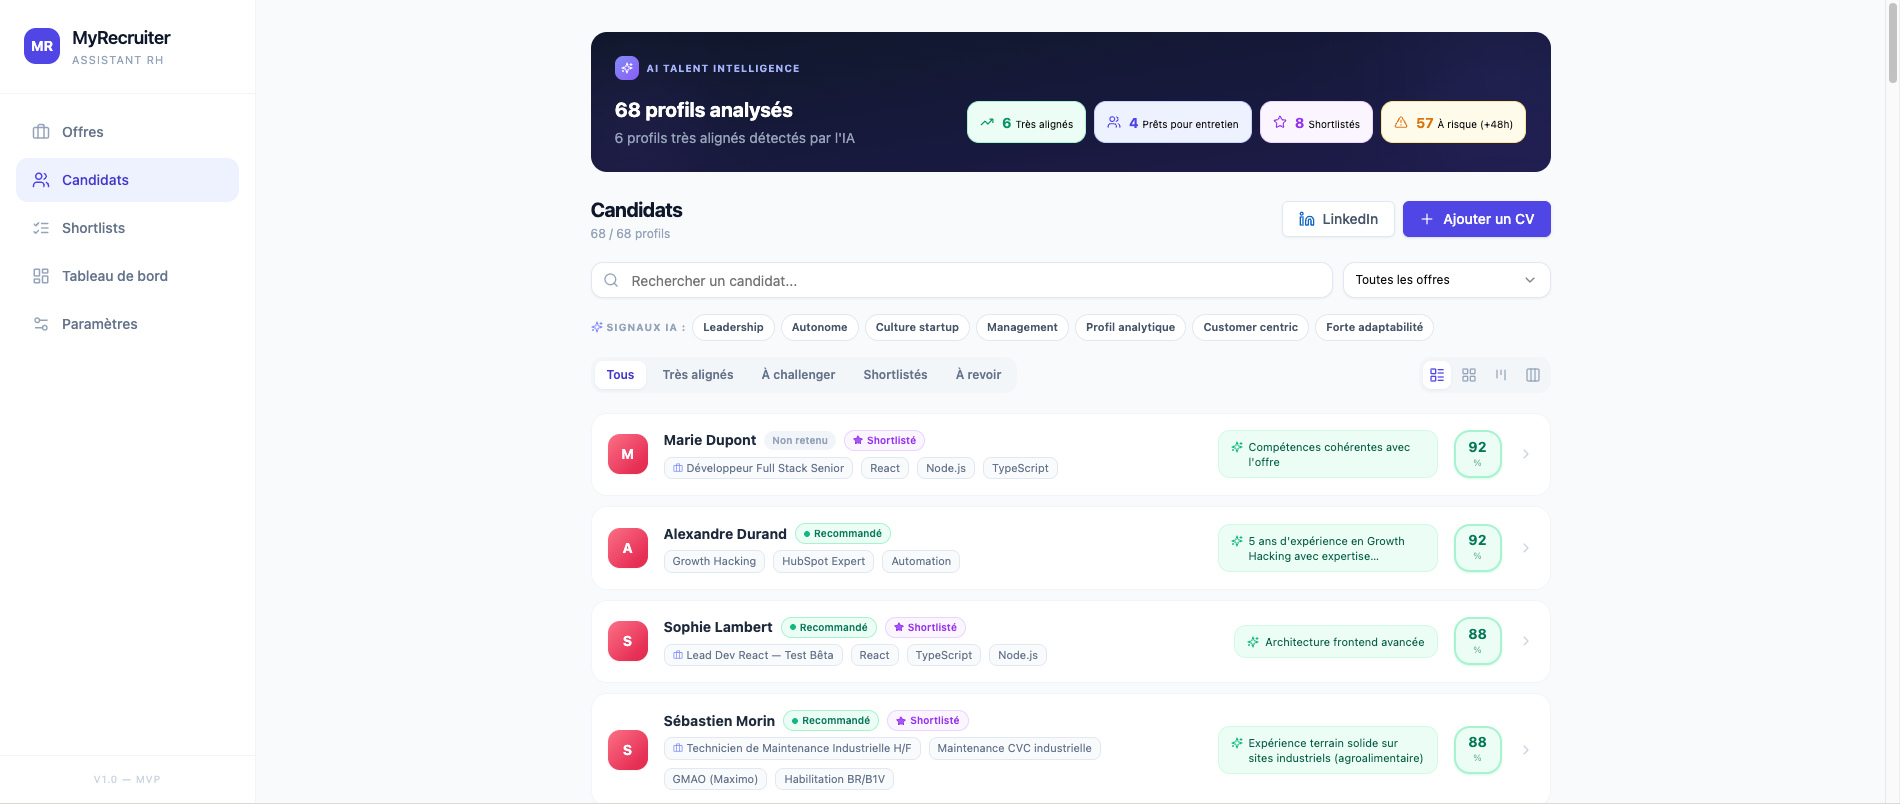1900x804 pixels.
Task: Click the Tableau de bord grid icon
Action: pyautogui.click(x=41, y=276)
